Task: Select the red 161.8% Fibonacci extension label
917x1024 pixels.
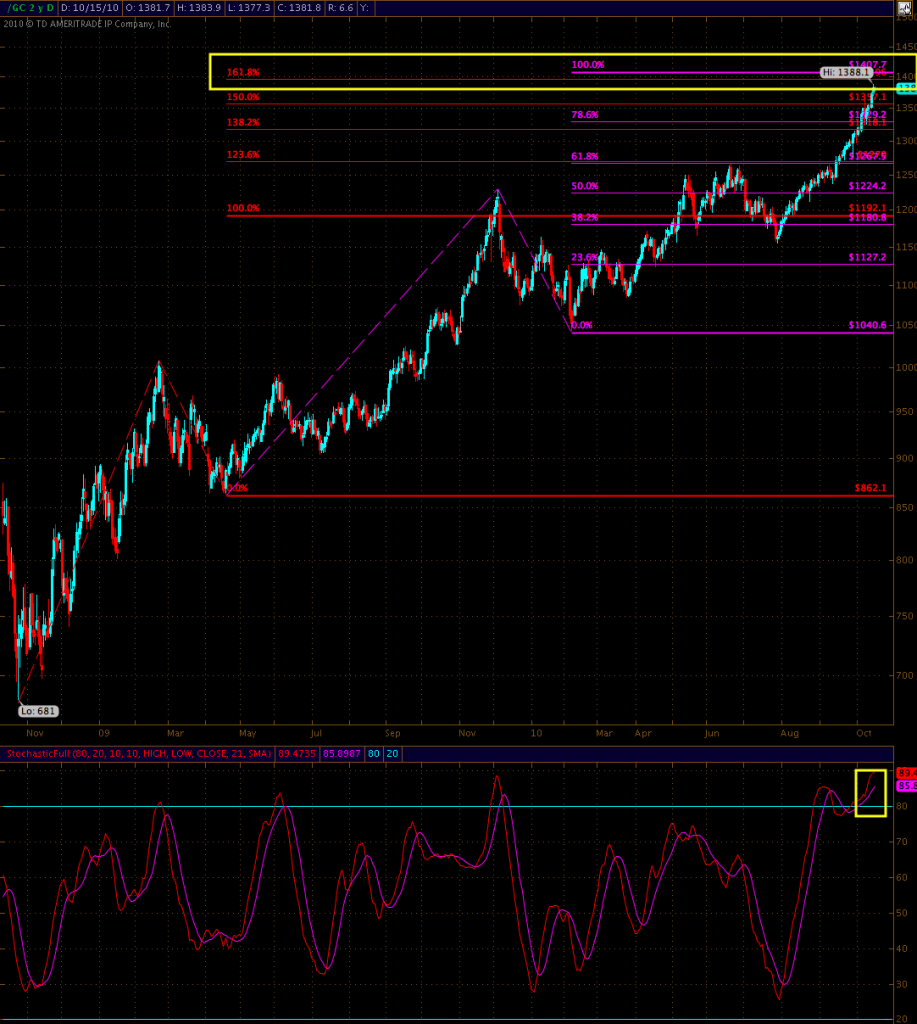Action: pyautogui.click(x=243, y=73)
